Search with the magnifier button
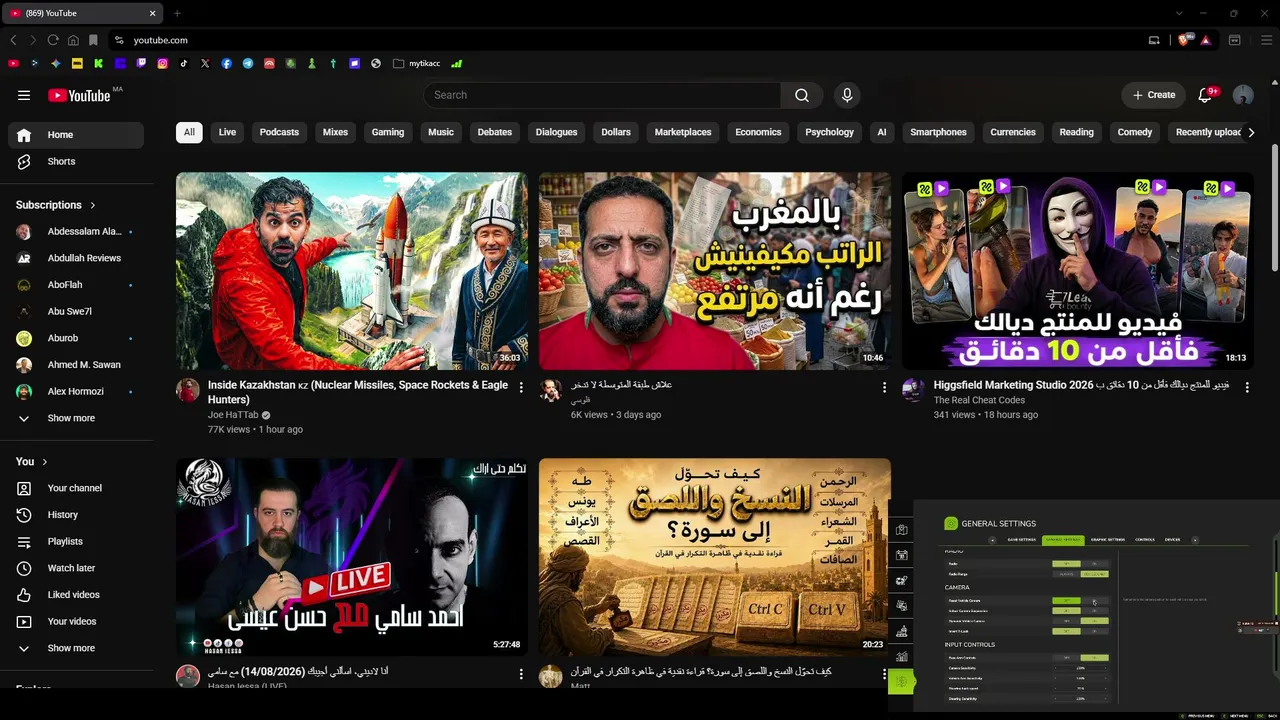This screenshot has height=720, width=1280. (802, 95)
